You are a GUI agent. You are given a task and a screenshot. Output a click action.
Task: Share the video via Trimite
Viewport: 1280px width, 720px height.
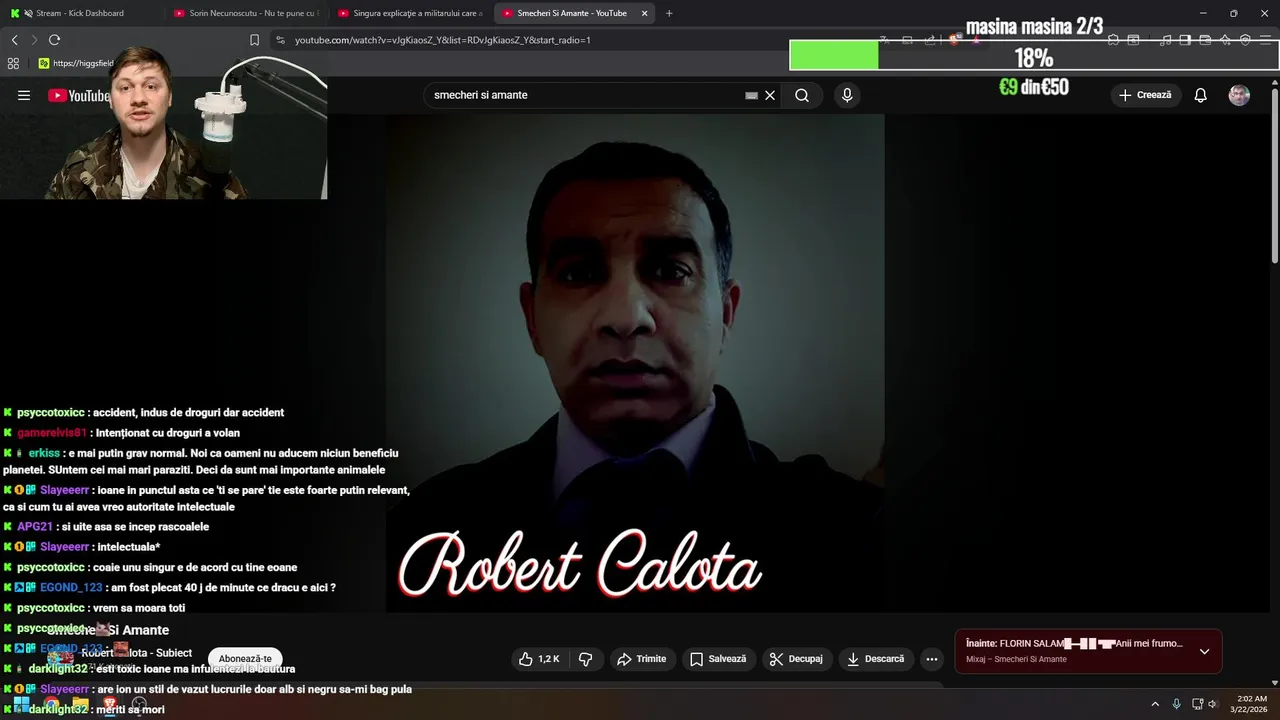pyautogui.click(x=641, y=659)
